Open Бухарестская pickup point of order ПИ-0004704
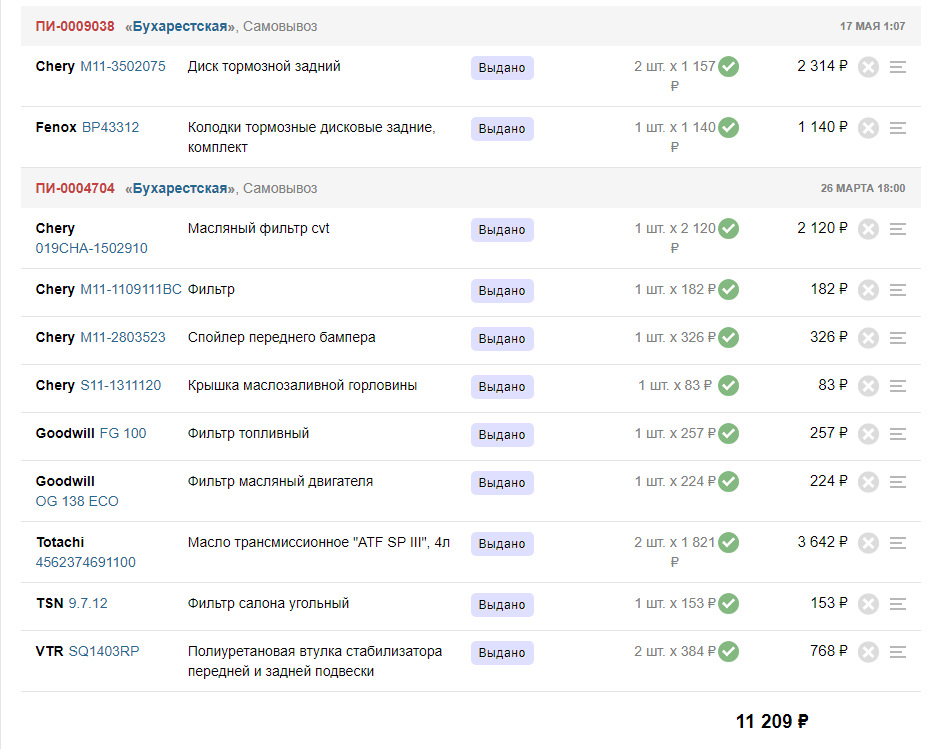The width and height of the screenshot is (936, 749). click(180, 188)
